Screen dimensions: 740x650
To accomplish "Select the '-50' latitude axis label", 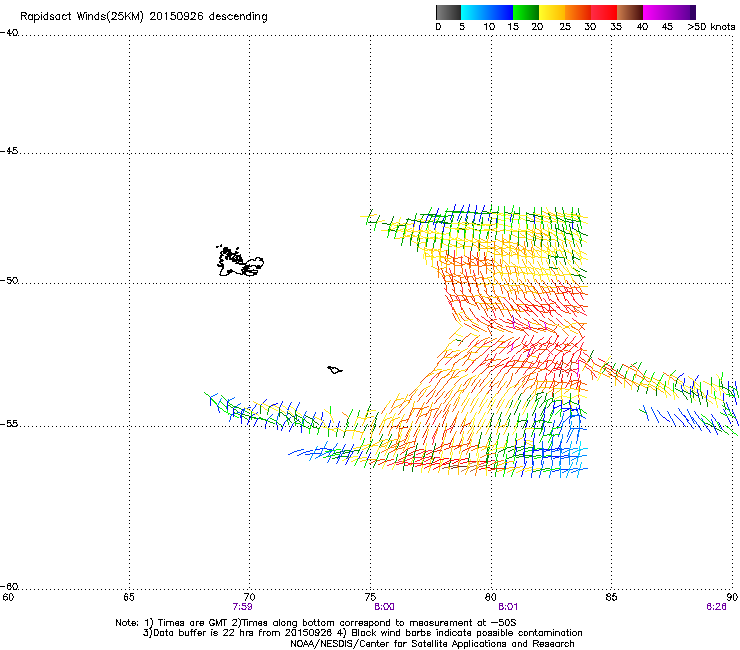I will pyautogui.click(x=9, y=281).
